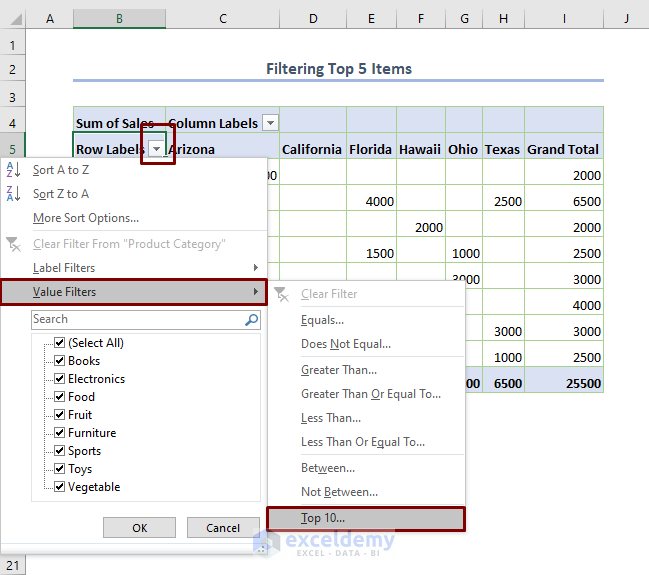Image resolution: width=649 pixels, height=575 pixels.
Task: Select Greater Than... filter
Action: coord(367,370)
